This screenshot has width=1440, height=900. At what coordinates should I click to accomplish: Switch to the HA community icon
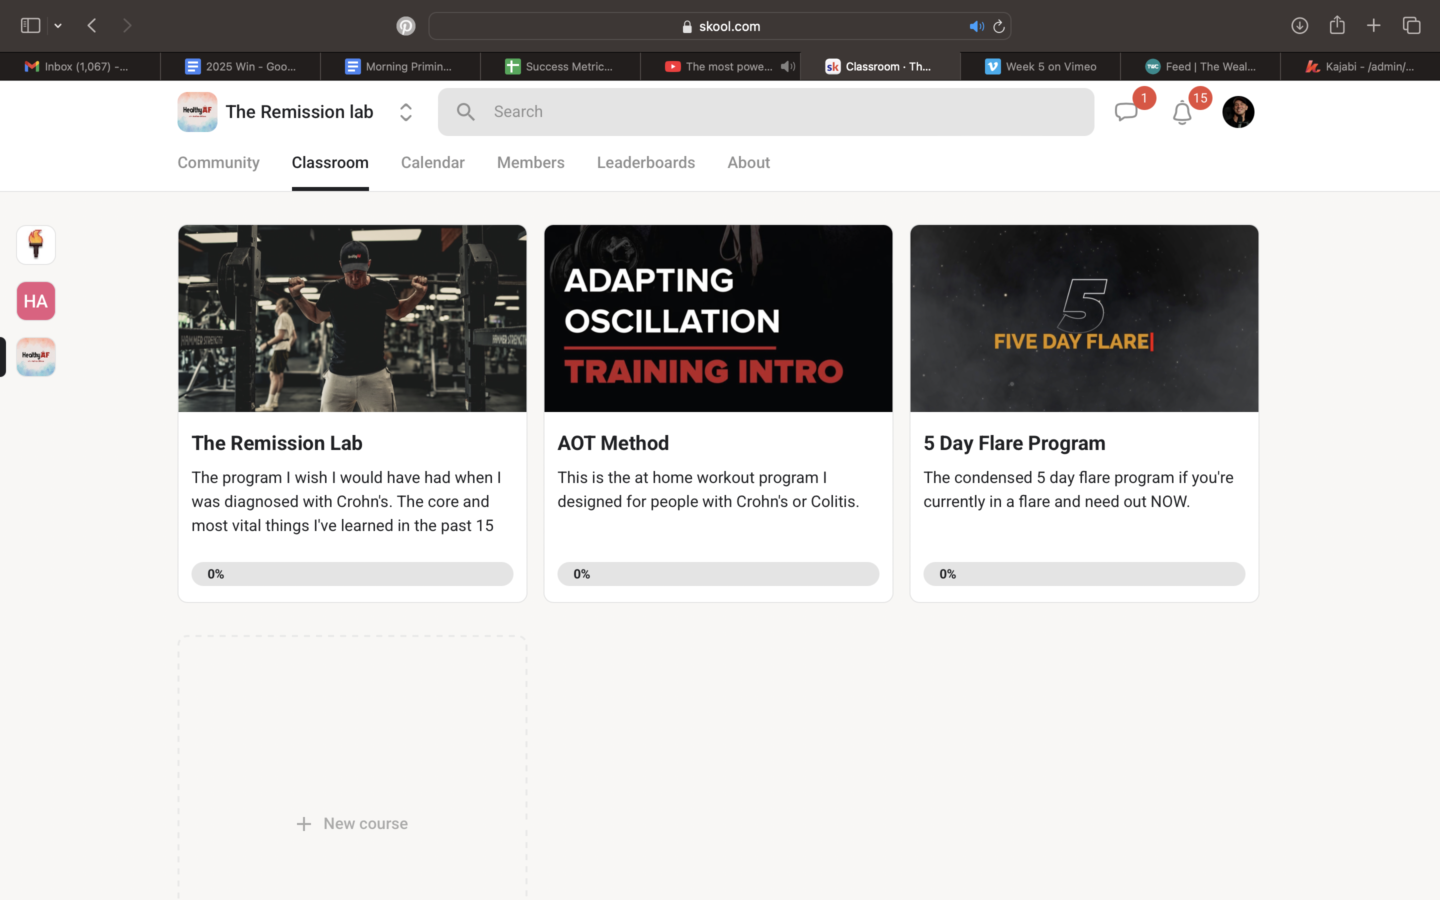point(36,301)
